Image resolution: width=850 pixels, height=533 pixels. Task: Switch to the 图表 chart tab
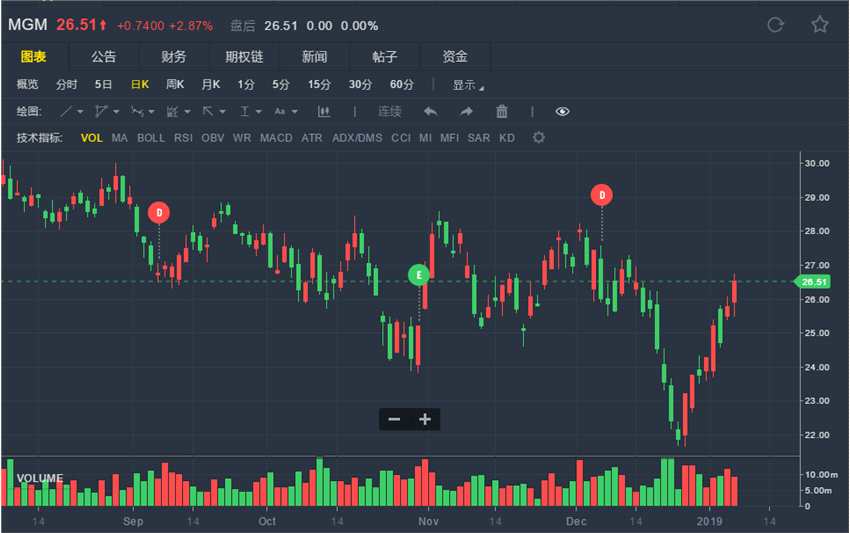click(34, 56)
